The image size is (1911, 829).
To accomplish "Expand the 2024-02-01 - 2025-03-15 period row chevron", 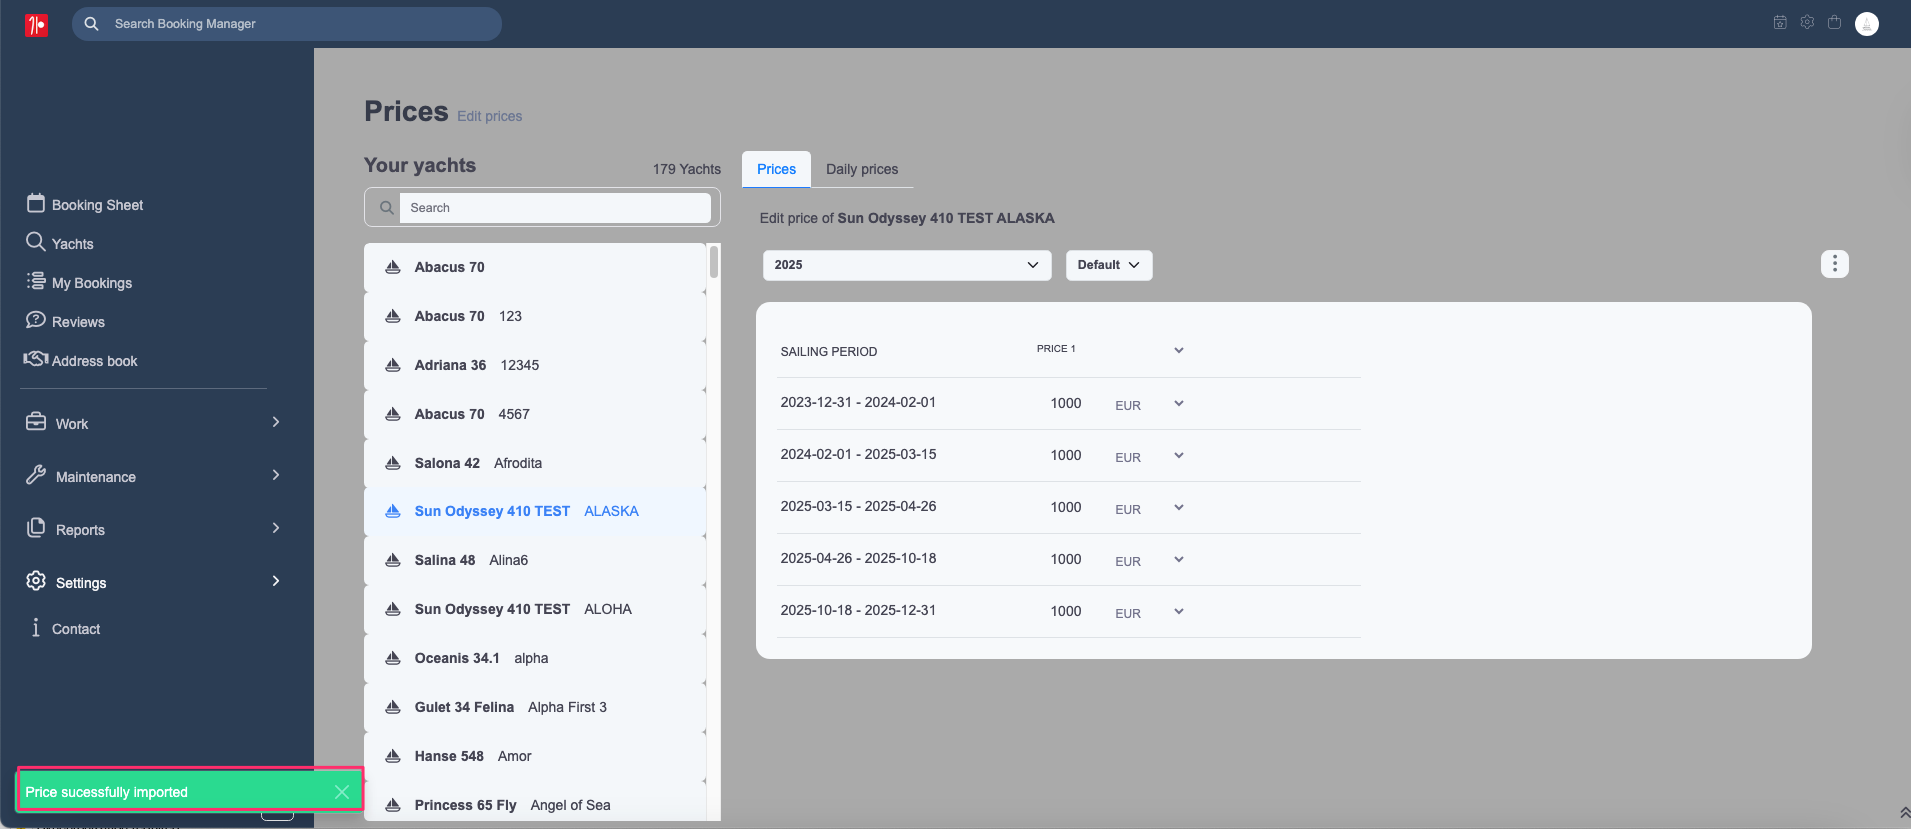I will click(1179, 456).
